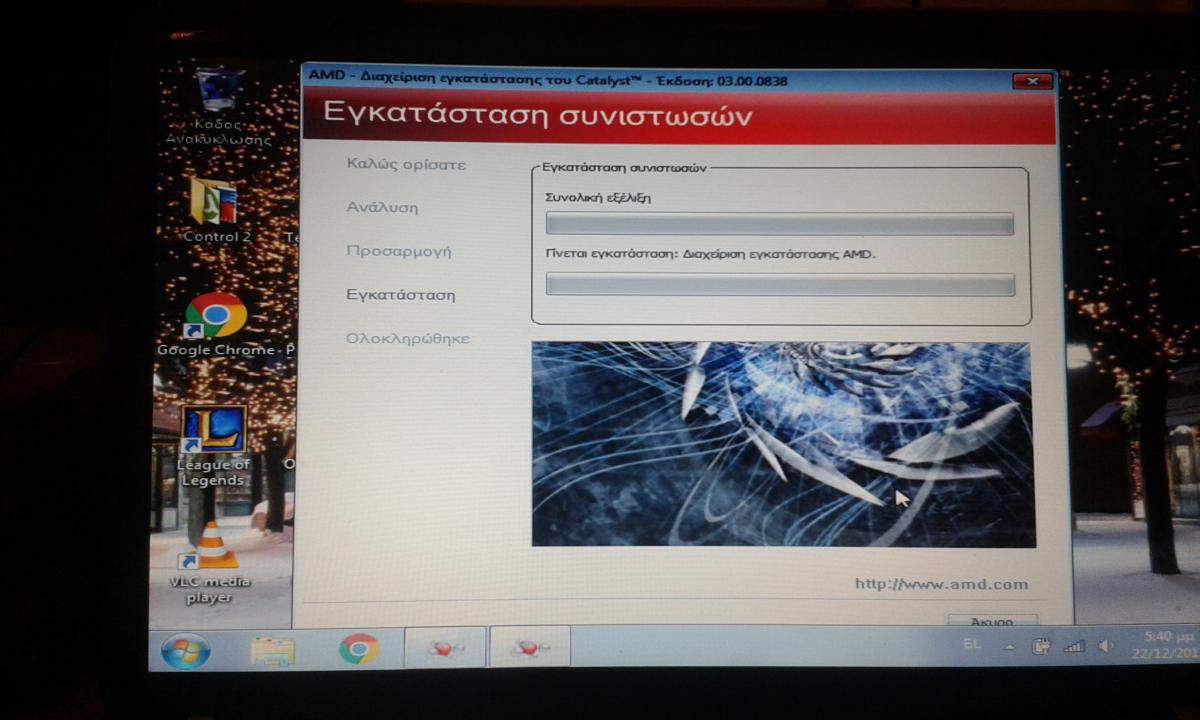Image resolution: width=1200 pixels, height=720 pixels.
Task: Open the volume speaker tray icon
Action: (1105, 646)
